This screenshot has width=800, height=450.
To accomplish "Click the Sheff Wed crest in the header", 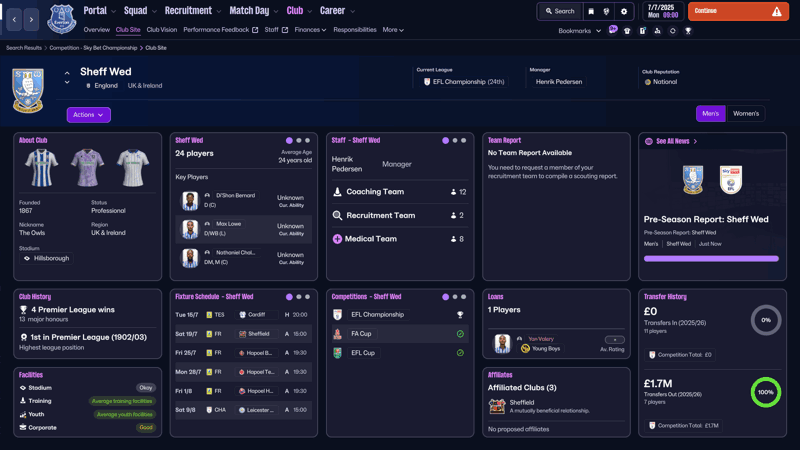I will tap(28, 90).
